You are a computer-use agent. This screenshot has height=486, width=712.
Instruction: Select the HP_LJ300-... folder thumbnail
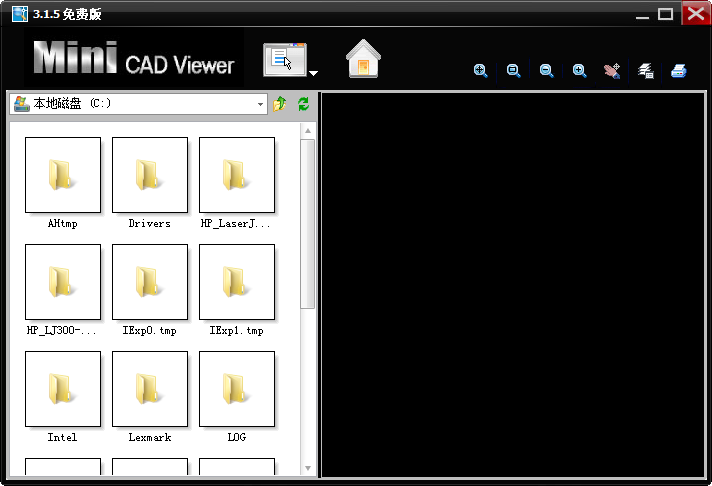coord(63,282)
